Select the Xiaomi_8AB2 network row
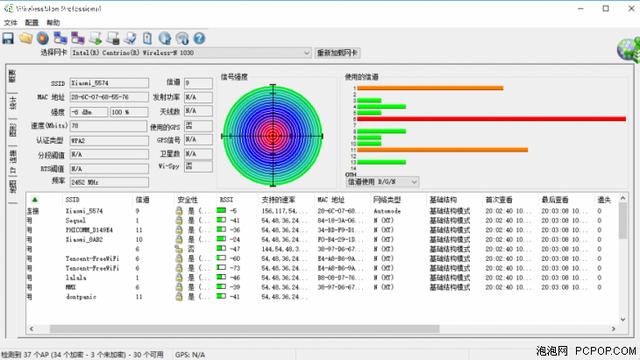The width and height of the screenshot is (640, 360). (322, 240)
